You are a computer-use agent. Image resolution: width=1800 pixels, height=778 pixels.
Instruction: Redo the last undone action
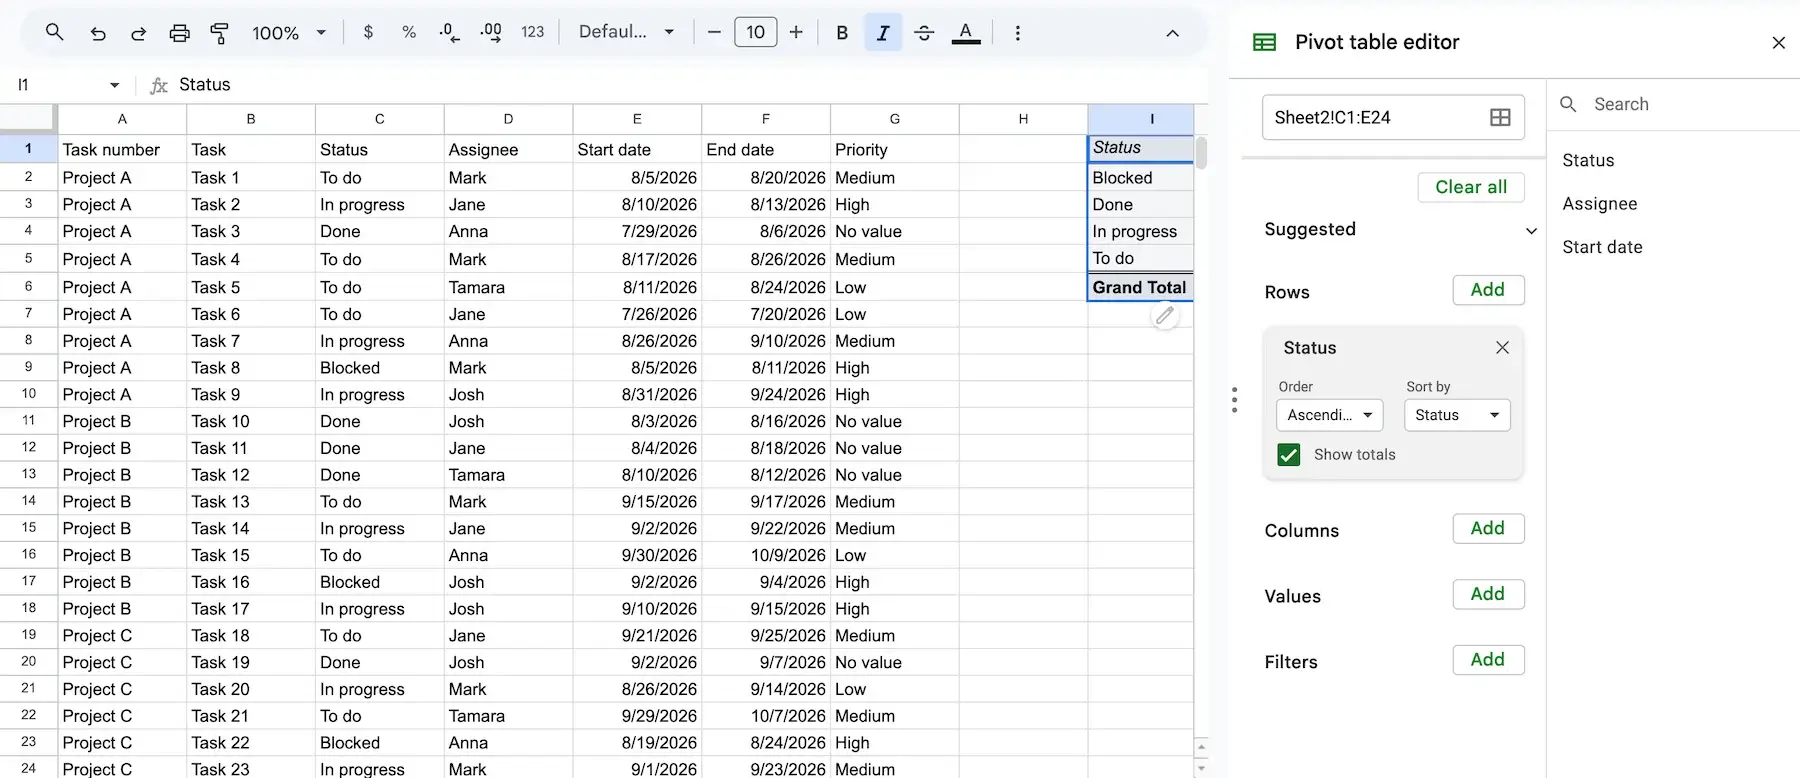pos(138,33)
